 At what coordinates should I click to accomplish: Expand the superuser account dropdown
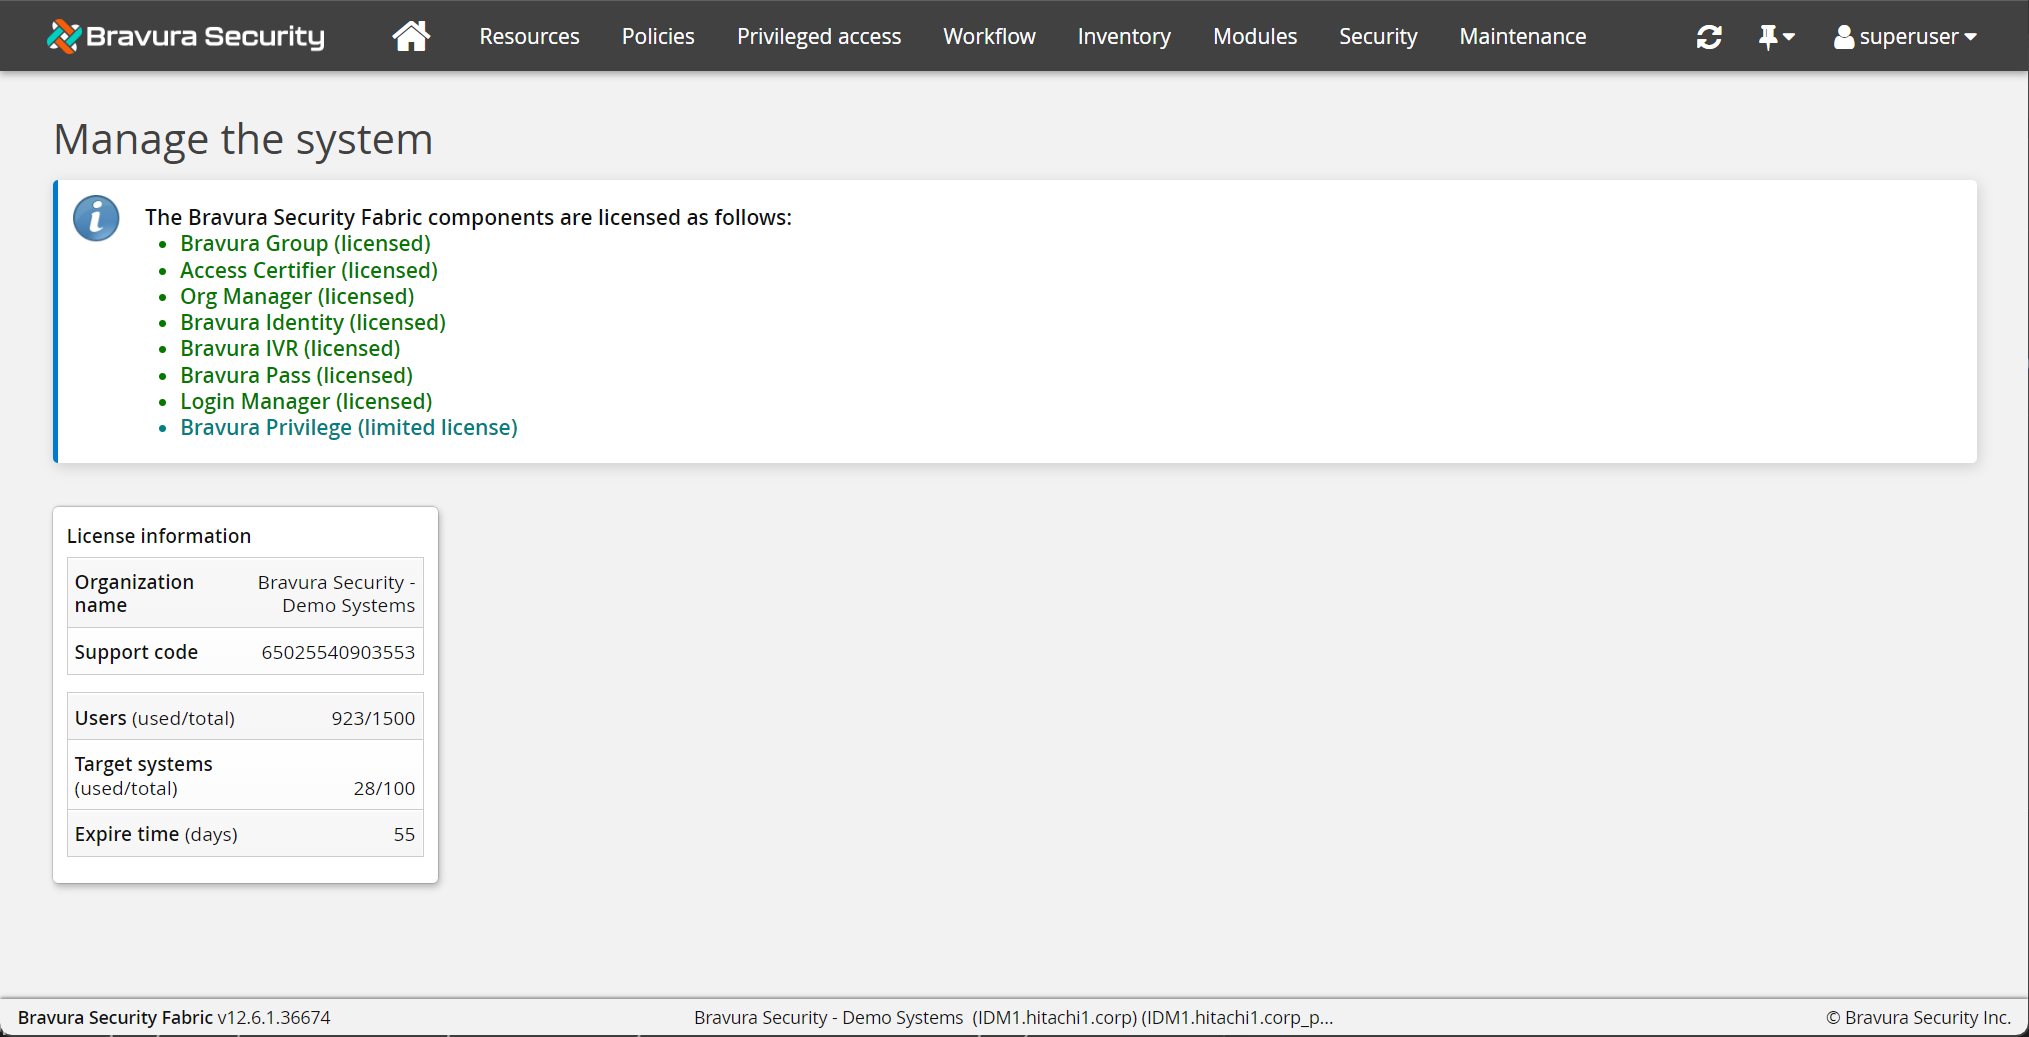pos(1970,38)
